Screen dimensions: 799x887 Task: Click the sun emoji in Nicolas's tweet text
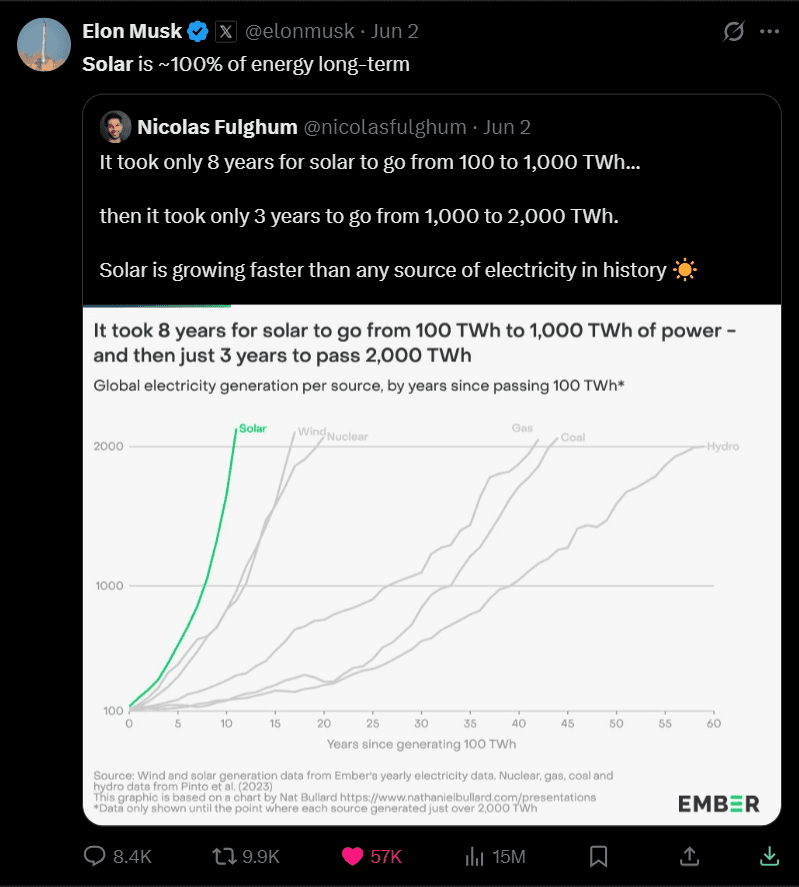coord(686,269)
